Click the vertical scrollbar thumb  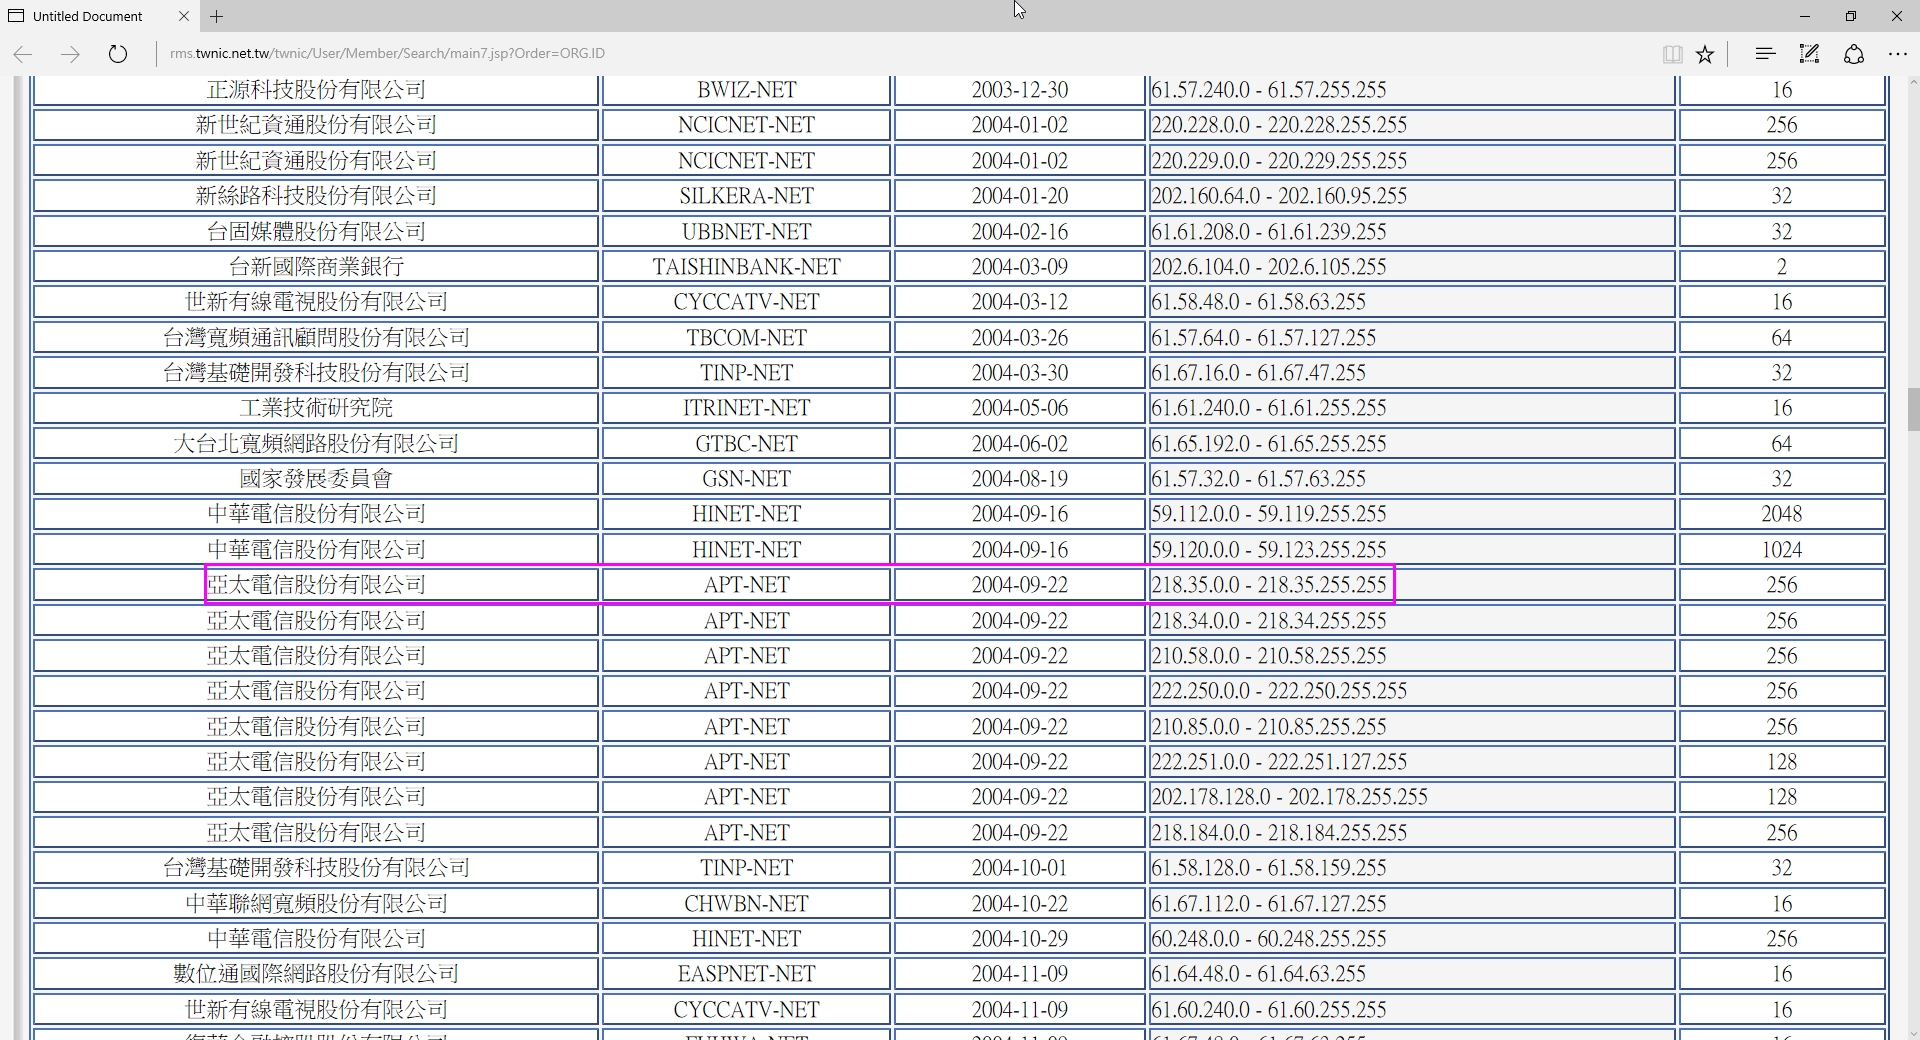click(1913, 410)
